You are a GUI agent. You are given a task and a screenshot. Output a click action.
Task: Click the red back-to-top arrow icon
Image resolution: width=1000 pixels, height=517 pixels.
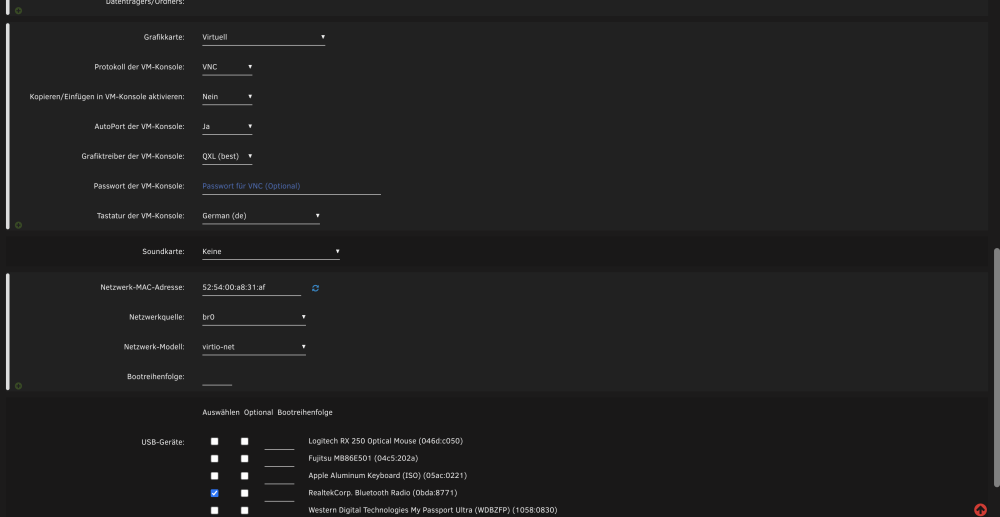(980, 509)
